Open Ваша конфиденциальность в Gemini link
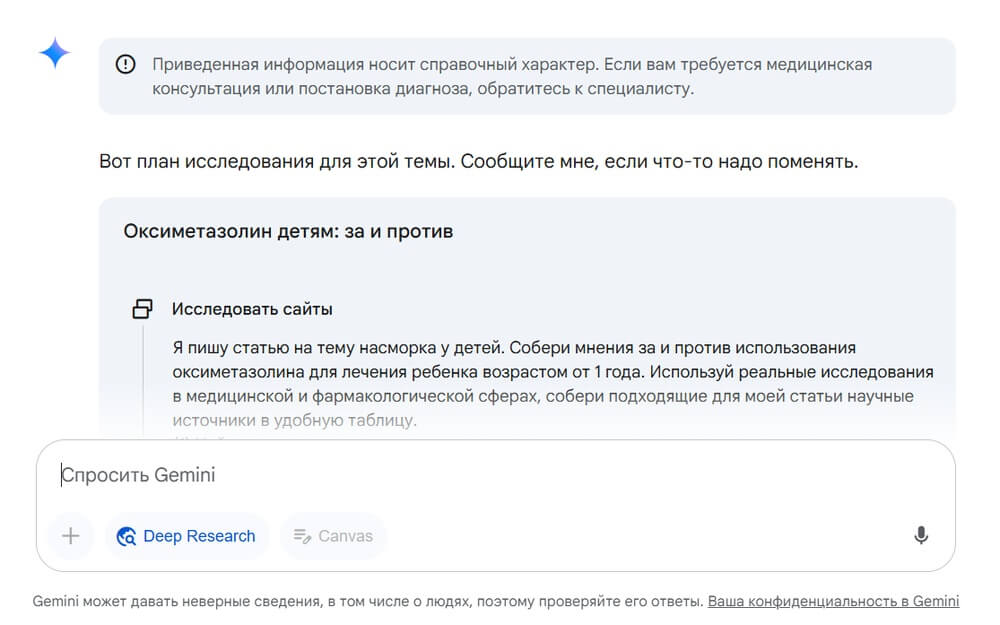Image resolution: width=1000 pixels, height=625 pixels. click(834, 601)
